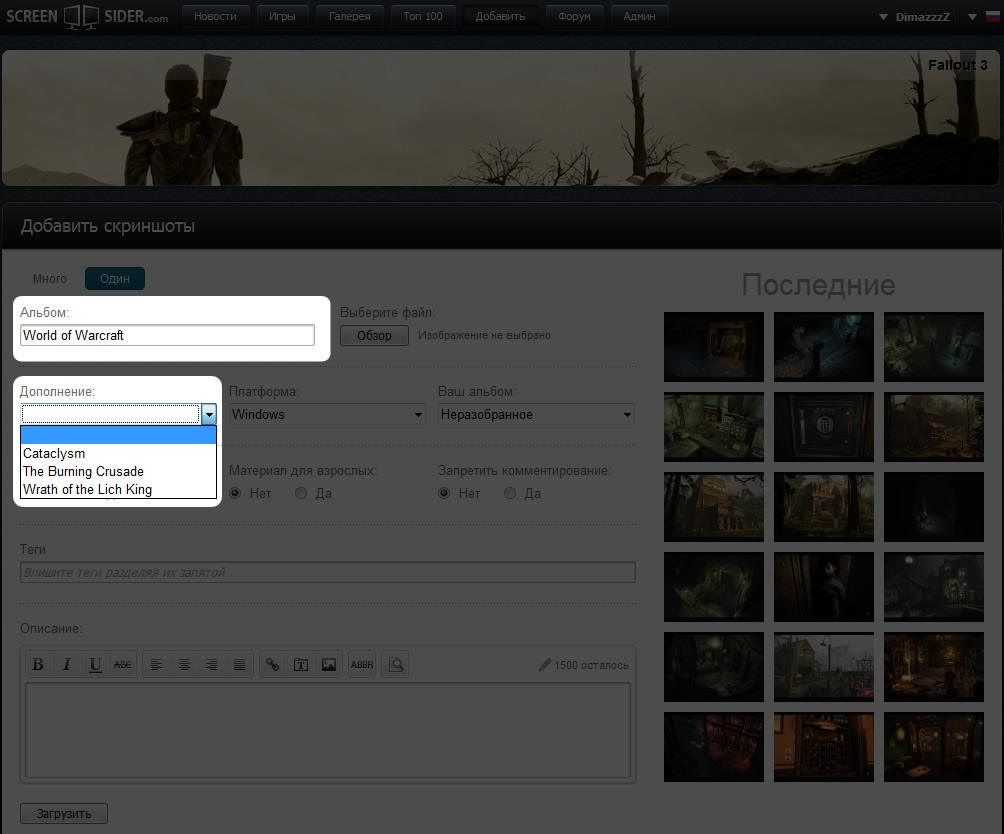Click the text box T icon

click(x=301, y=664)
